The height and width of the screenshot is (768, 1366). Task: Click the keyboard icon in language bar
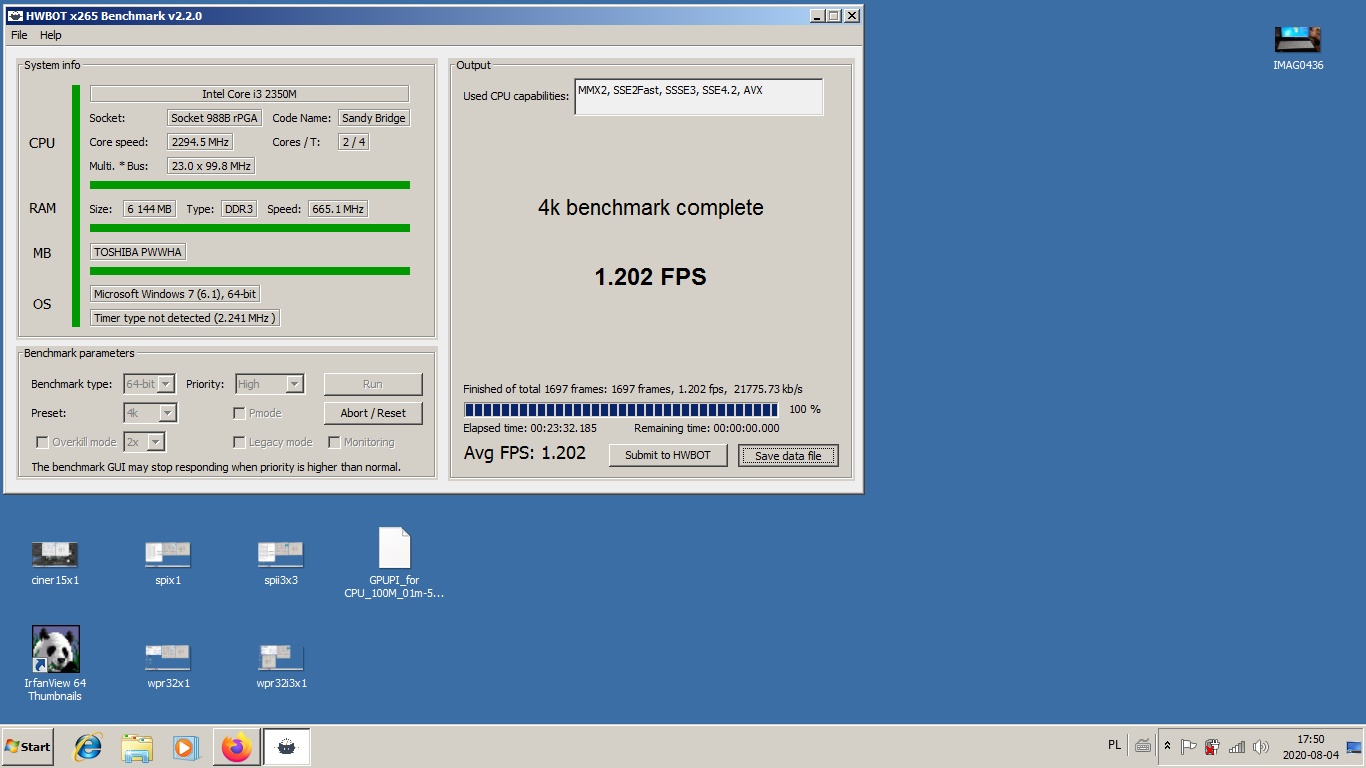(1143, 745)
